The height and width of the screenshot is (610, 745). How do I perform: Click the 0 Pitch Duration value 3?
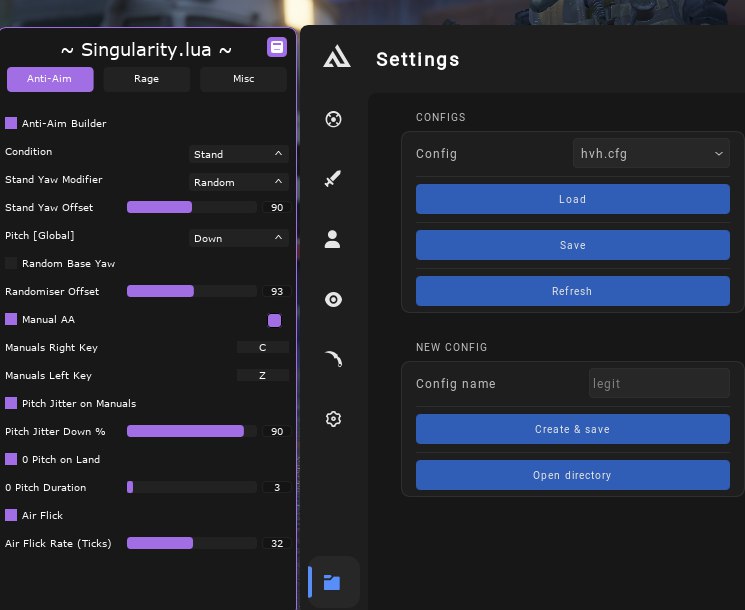pyautogui.click(x=277, y=487)
